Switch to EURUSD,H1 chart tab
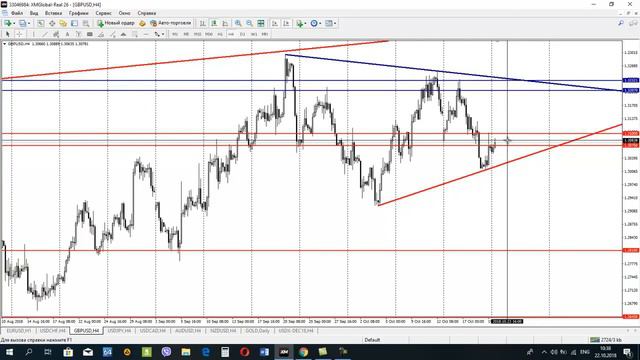 tap(19, 331)
